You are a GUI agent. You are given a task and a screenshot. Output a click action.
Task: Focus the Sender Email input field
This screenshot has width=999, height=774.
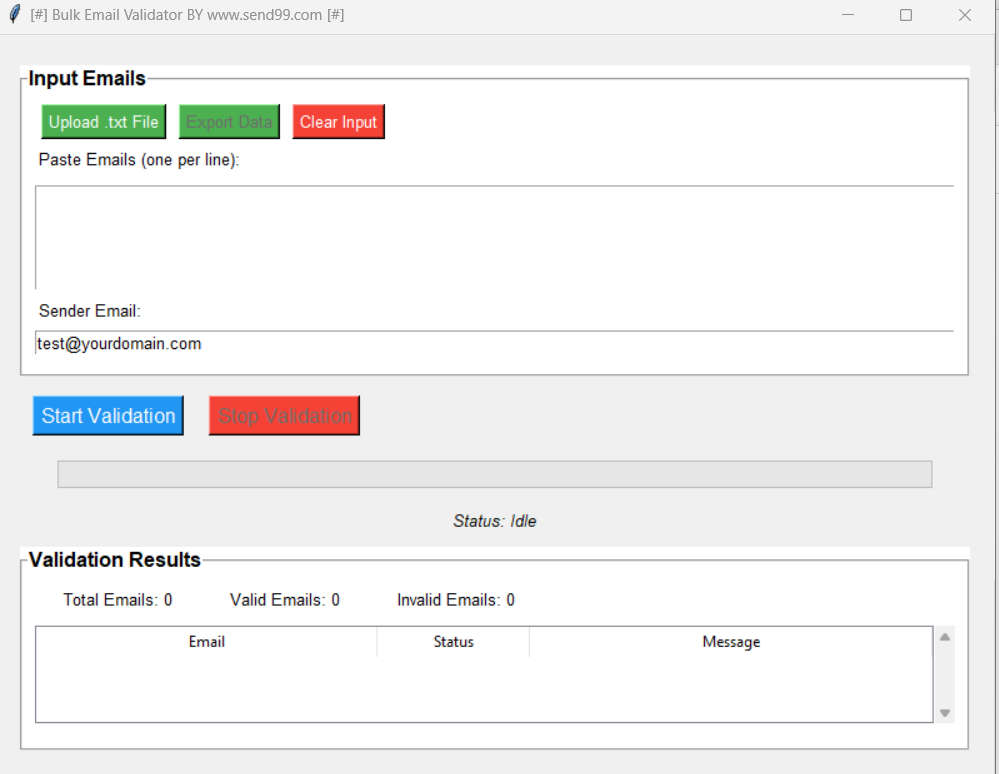pyautogui.click(x=494, y=344)
